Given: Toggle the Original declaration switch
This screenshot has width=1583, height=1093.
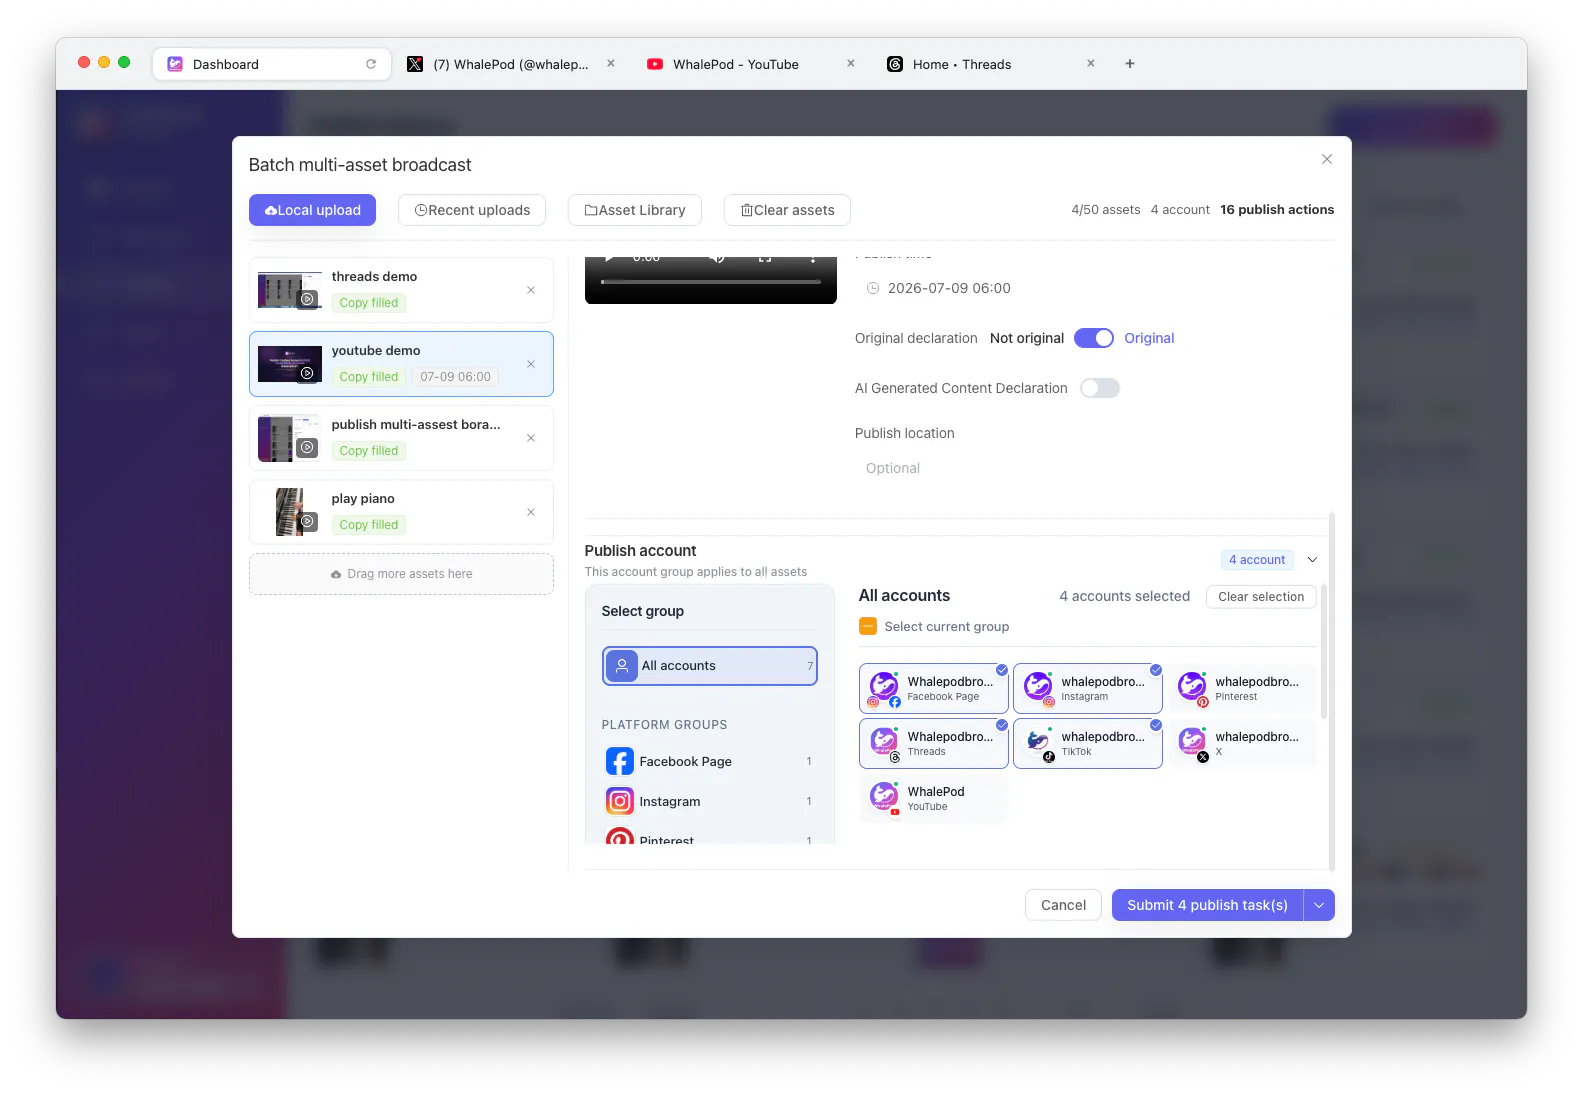Looking at the screenshot, I should (x=1094, y=338).
